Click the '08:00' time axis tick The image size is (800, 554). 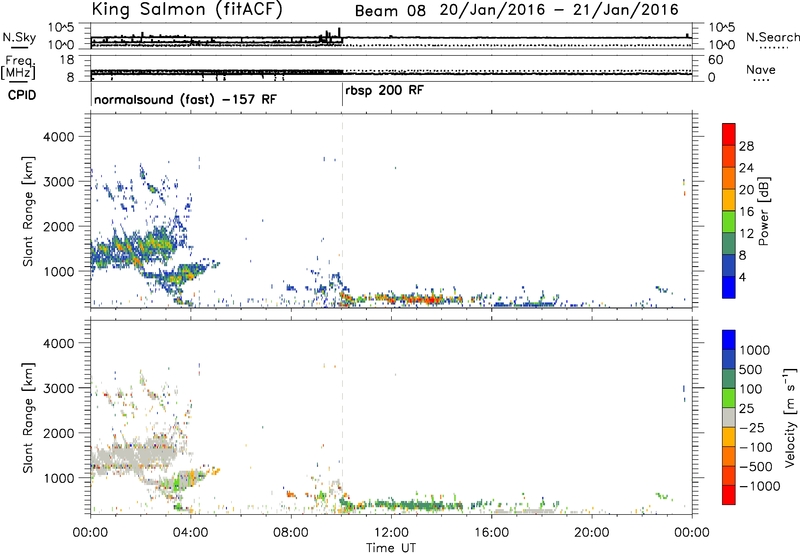point(291,533)
